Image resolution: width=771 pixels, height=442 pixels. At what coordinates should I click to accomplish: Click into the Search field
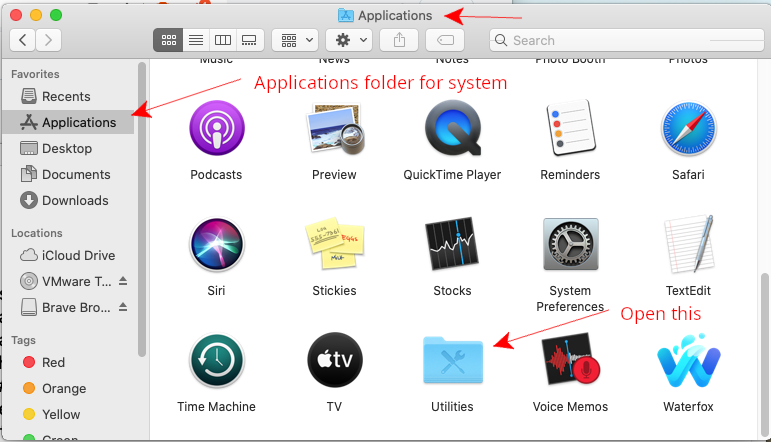627,40
